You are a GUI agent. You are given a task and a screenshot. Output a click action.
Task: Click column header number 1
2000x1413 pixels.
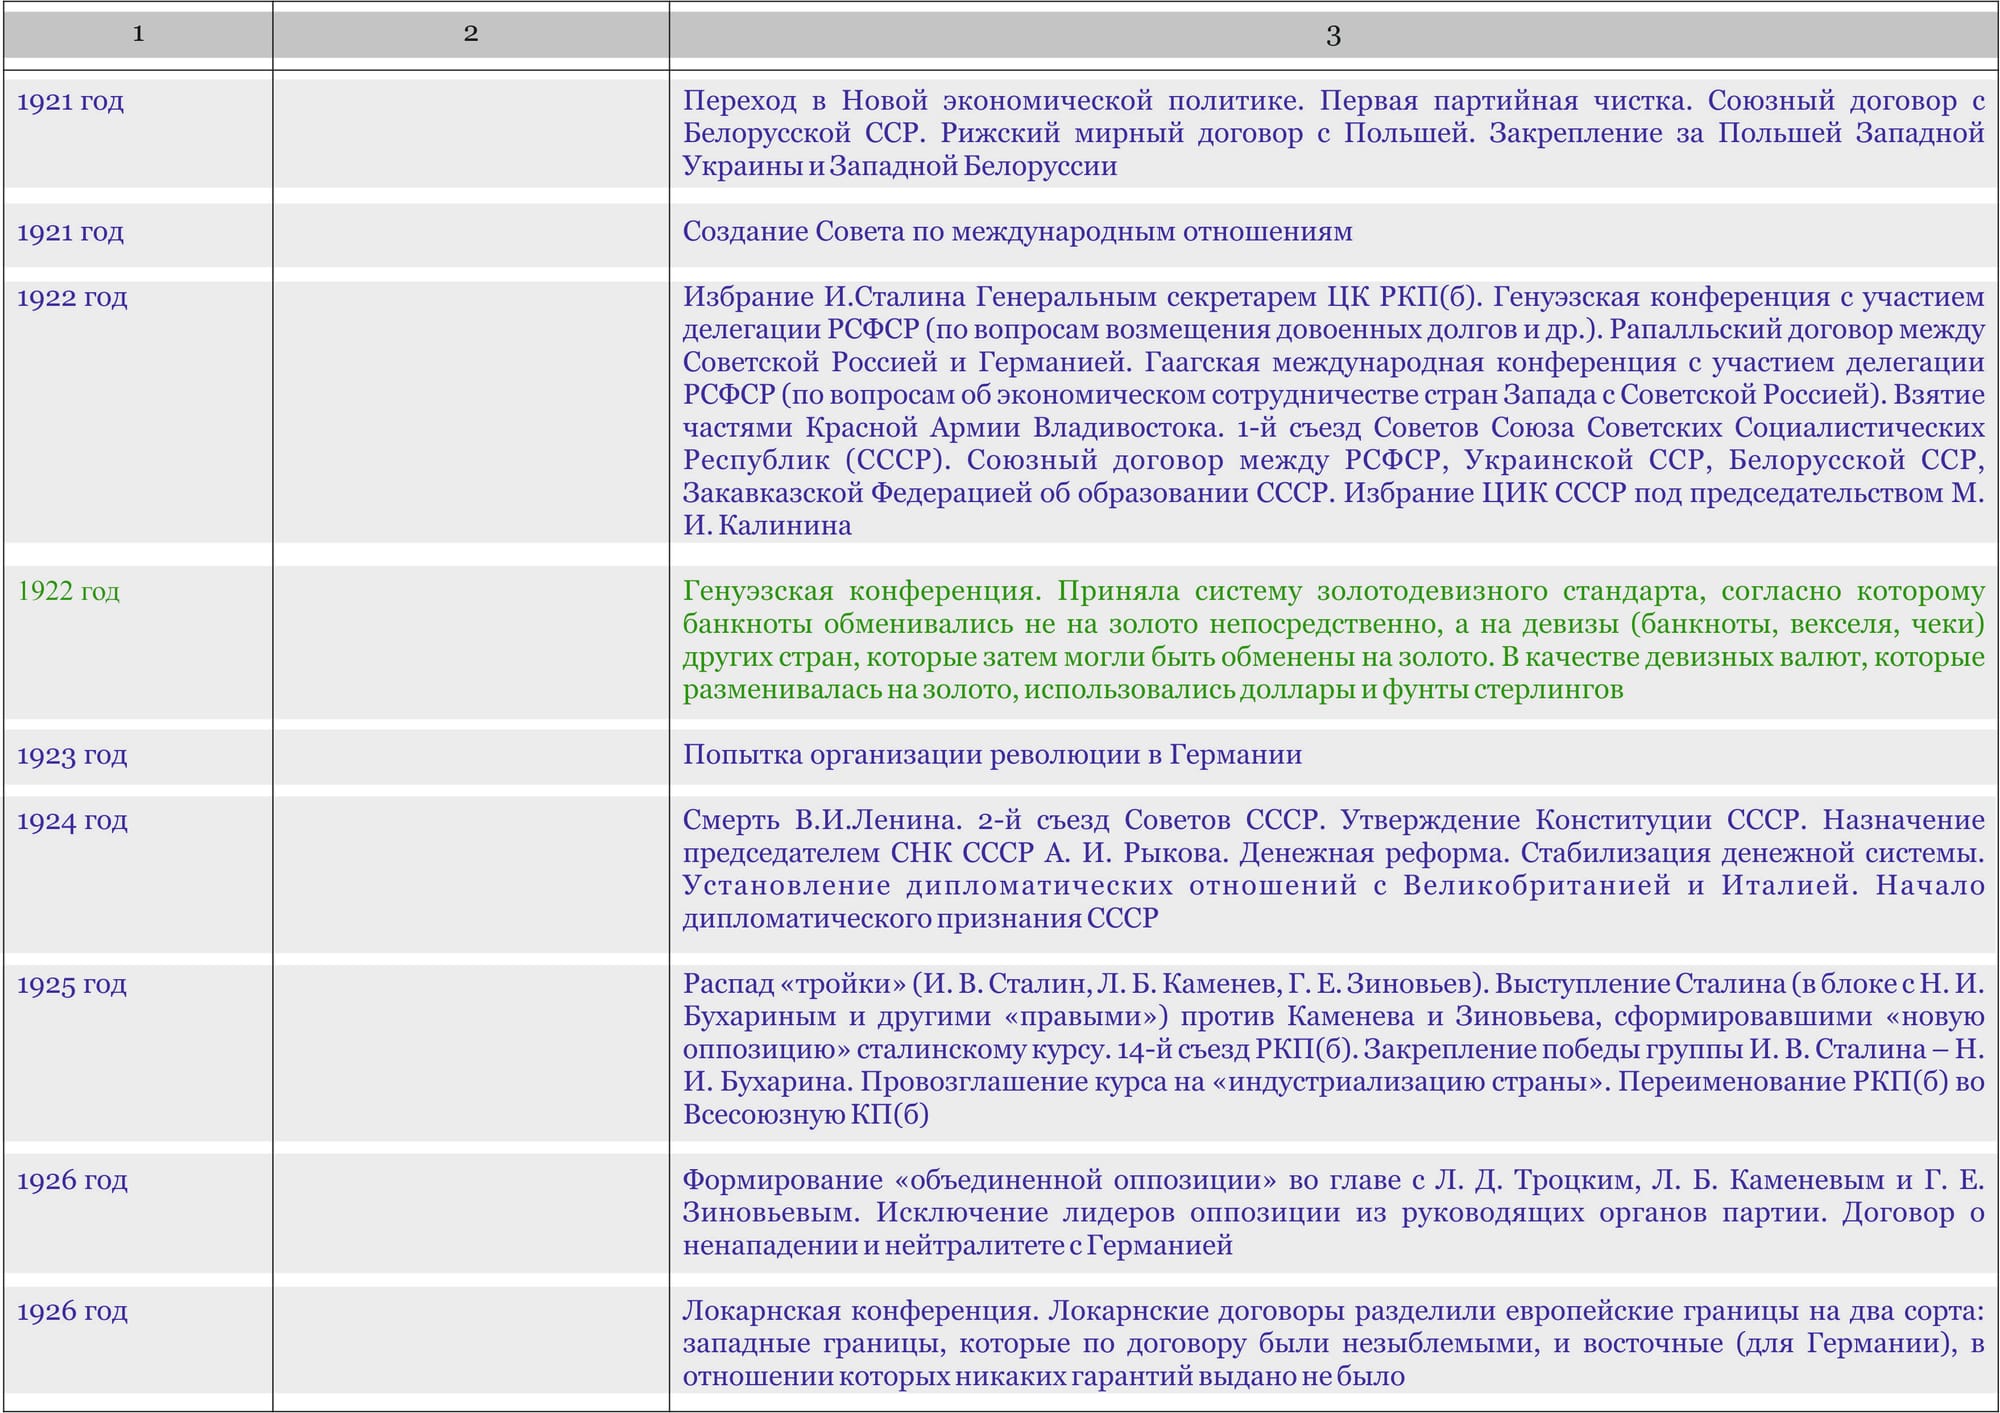138,33
